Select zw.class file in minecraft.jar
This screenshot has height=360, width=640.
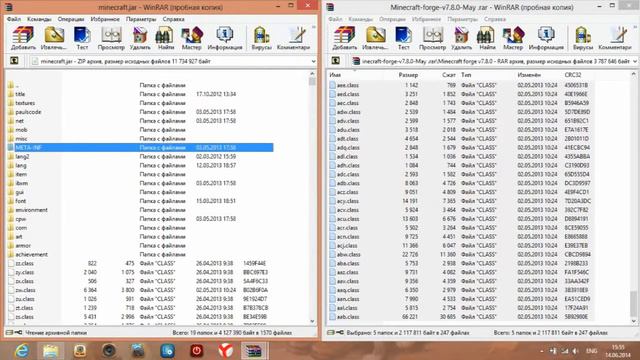coord(25,290)
